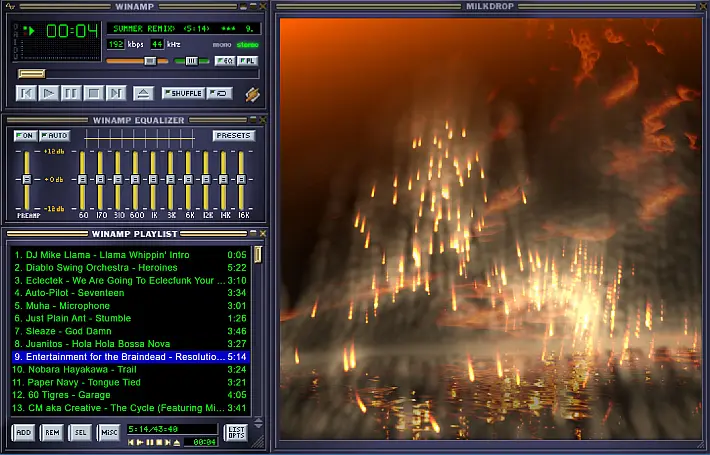This screenshot has height=455, width=710.
Task: Open files with the Eject button
Action: click(144, 94)
